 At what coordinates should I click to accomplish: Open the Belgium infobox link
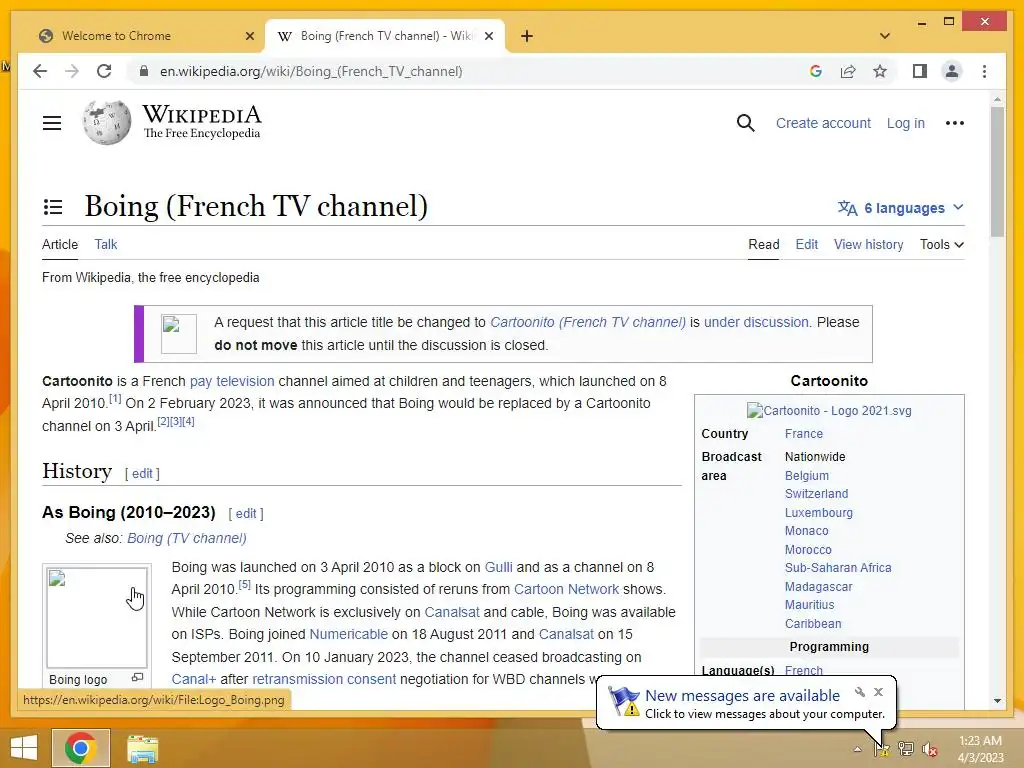click(x=807, y=475)
